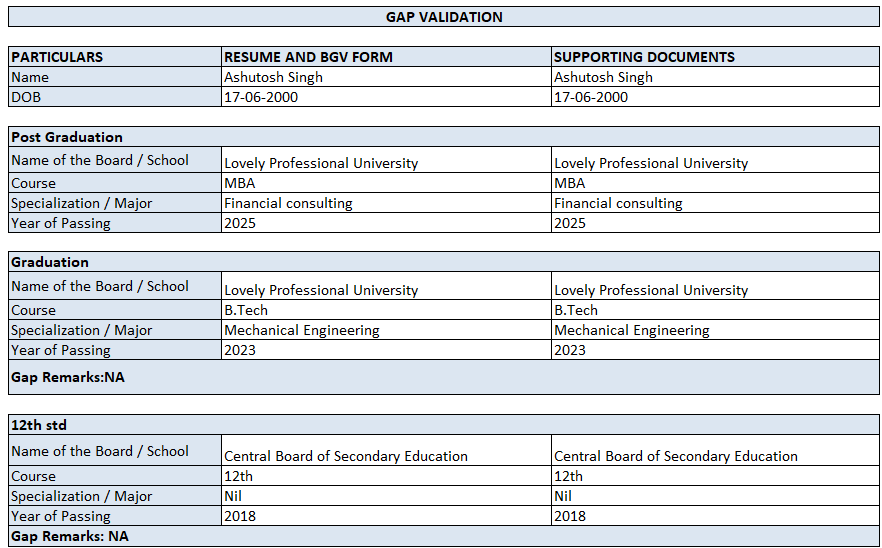Click Central Board of Secondary Education in Resume column
The image size is (882, 548).
pos(346,456)
